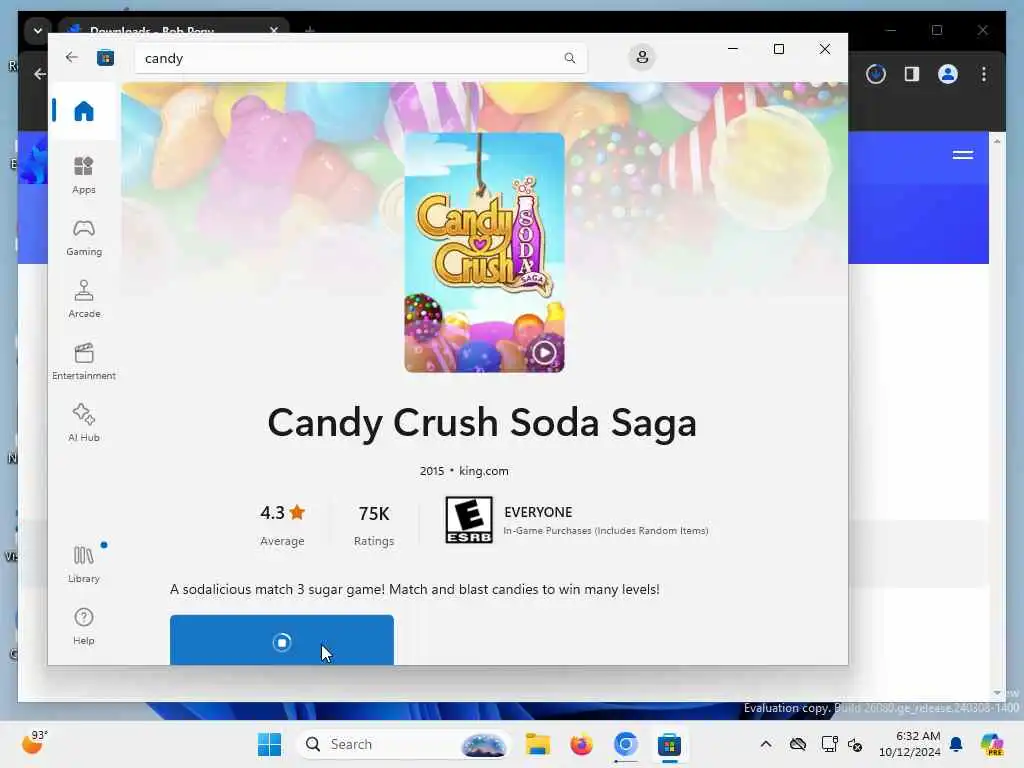Click the 2015 release year text
This screenshot has height=768, width=1024.
(x=432, y=471)
